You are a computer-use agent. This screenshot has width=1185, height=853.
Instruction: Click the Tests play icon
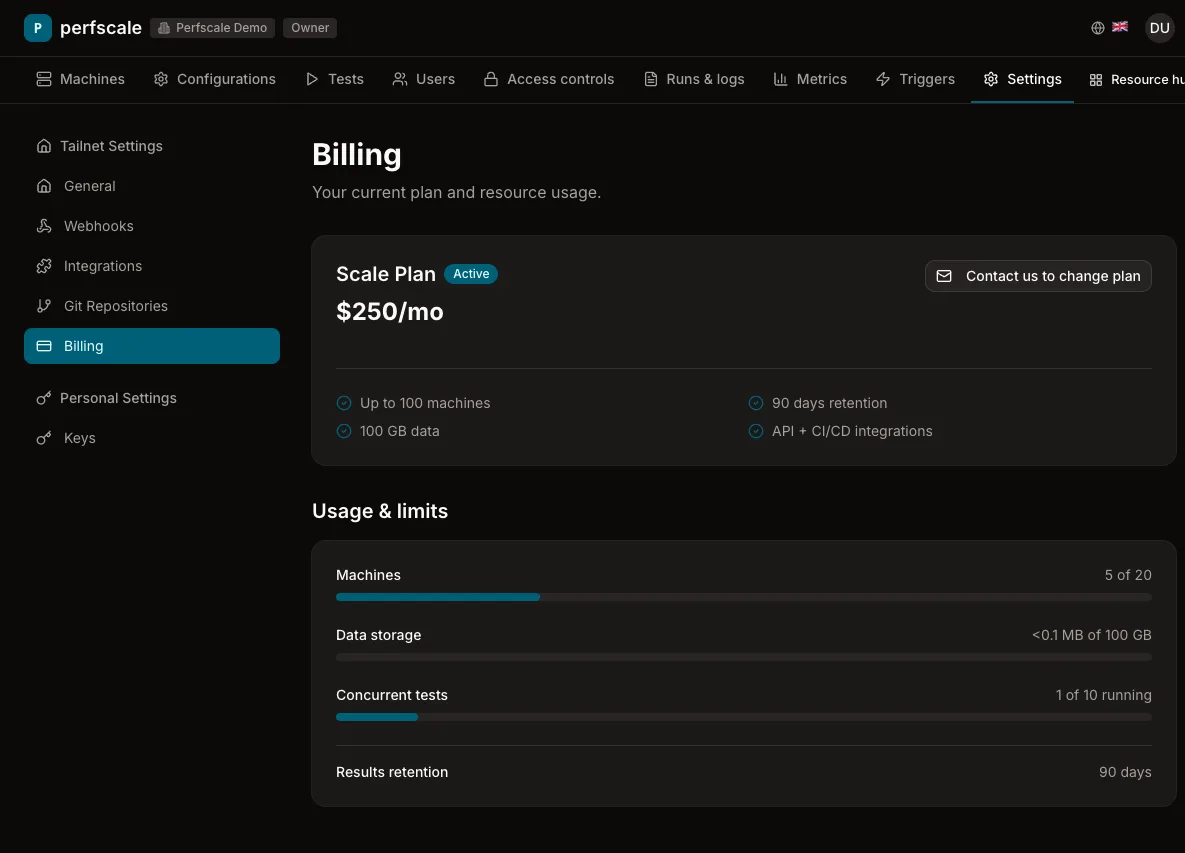pyautogui.click(x=312, y=79)
